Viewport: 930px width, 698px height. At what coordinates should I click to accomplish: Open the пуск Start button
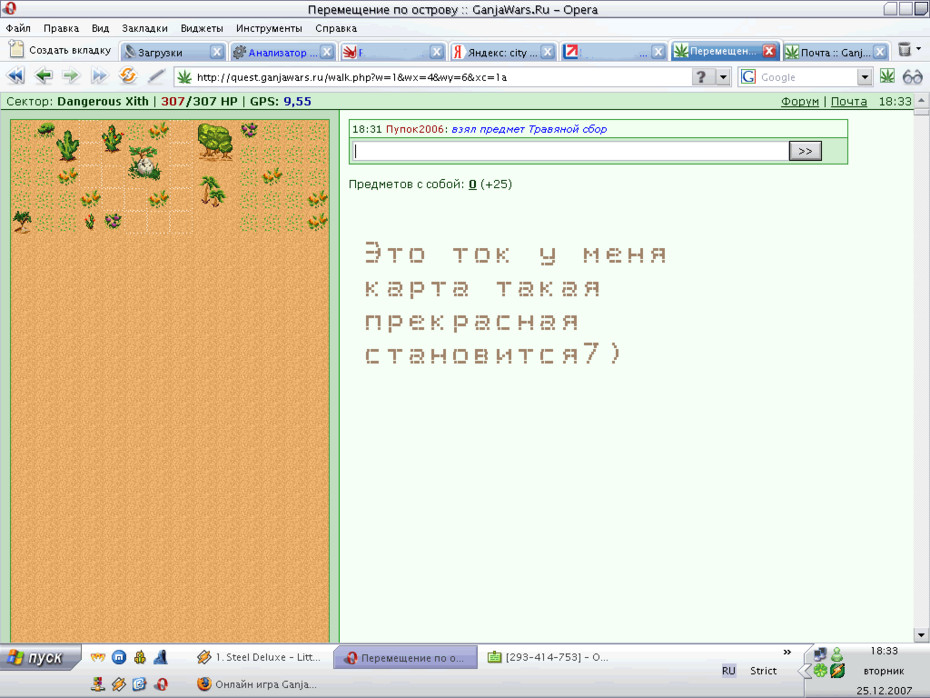point(39,657)
